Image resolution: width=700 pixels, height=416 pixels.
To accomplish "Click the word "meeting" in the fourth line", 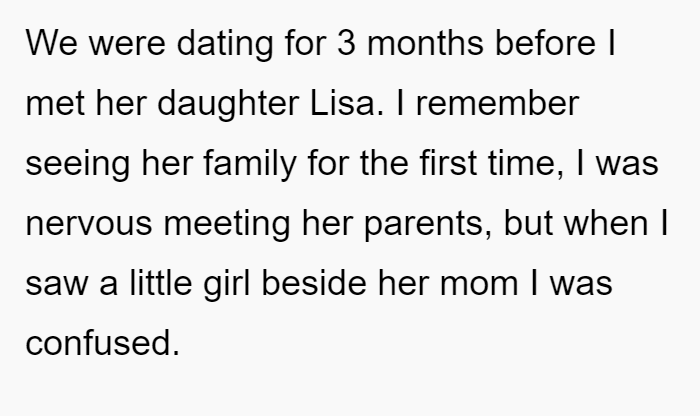I will point(227,224).
